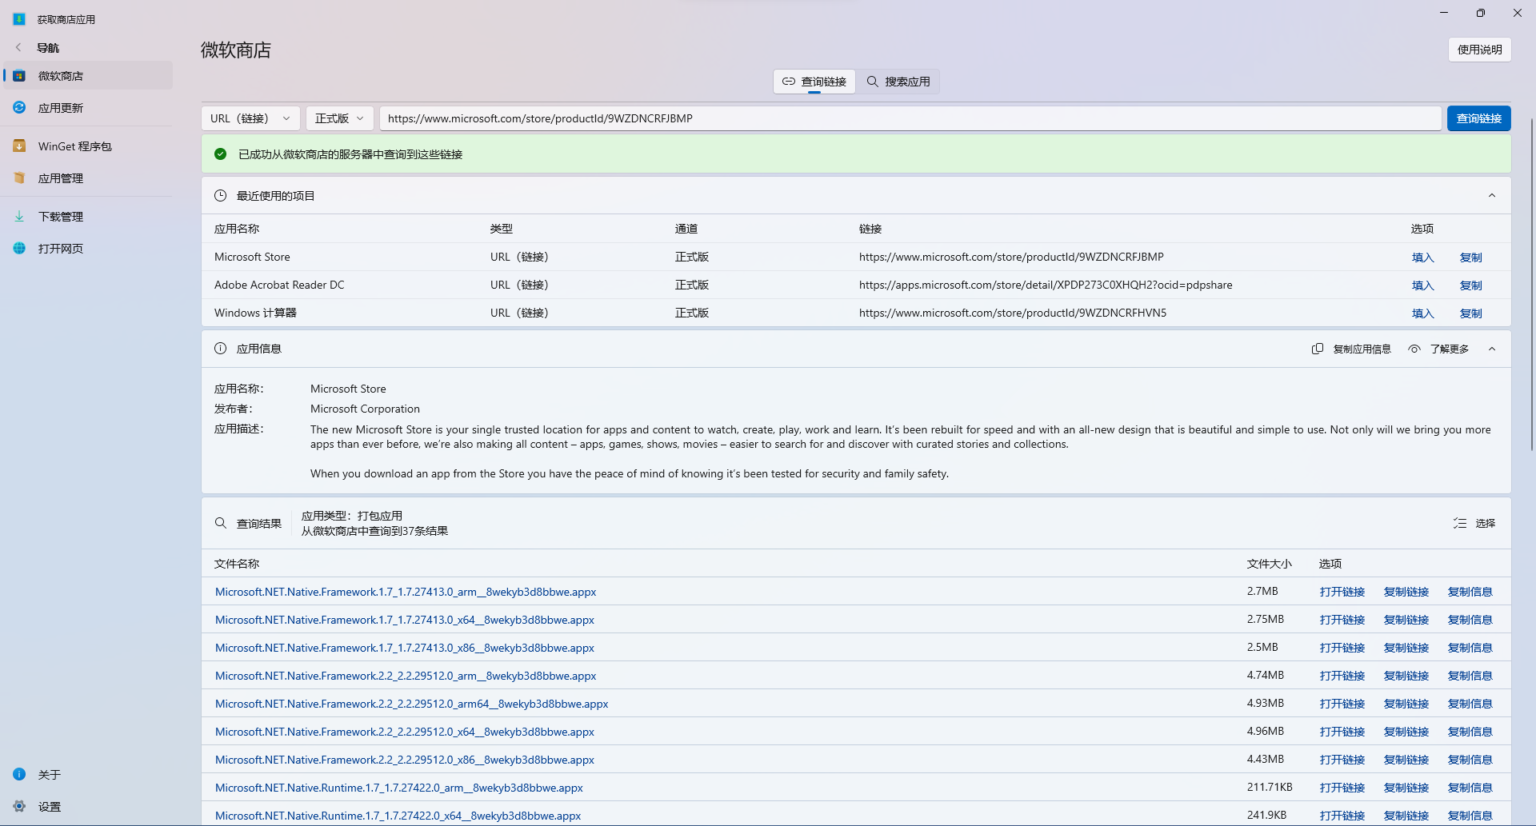The image size is (1536, 826).
Task: Select the 查询链接 tab
Action: tap(814, 82)
